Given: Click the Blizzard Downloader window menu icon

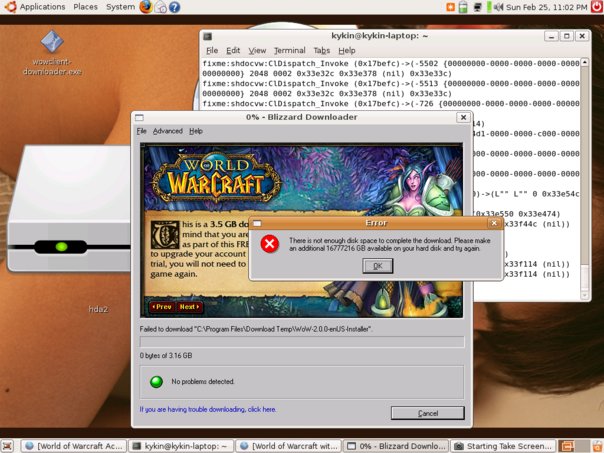Looking at the screenshot, I should [x=139, y=117].
